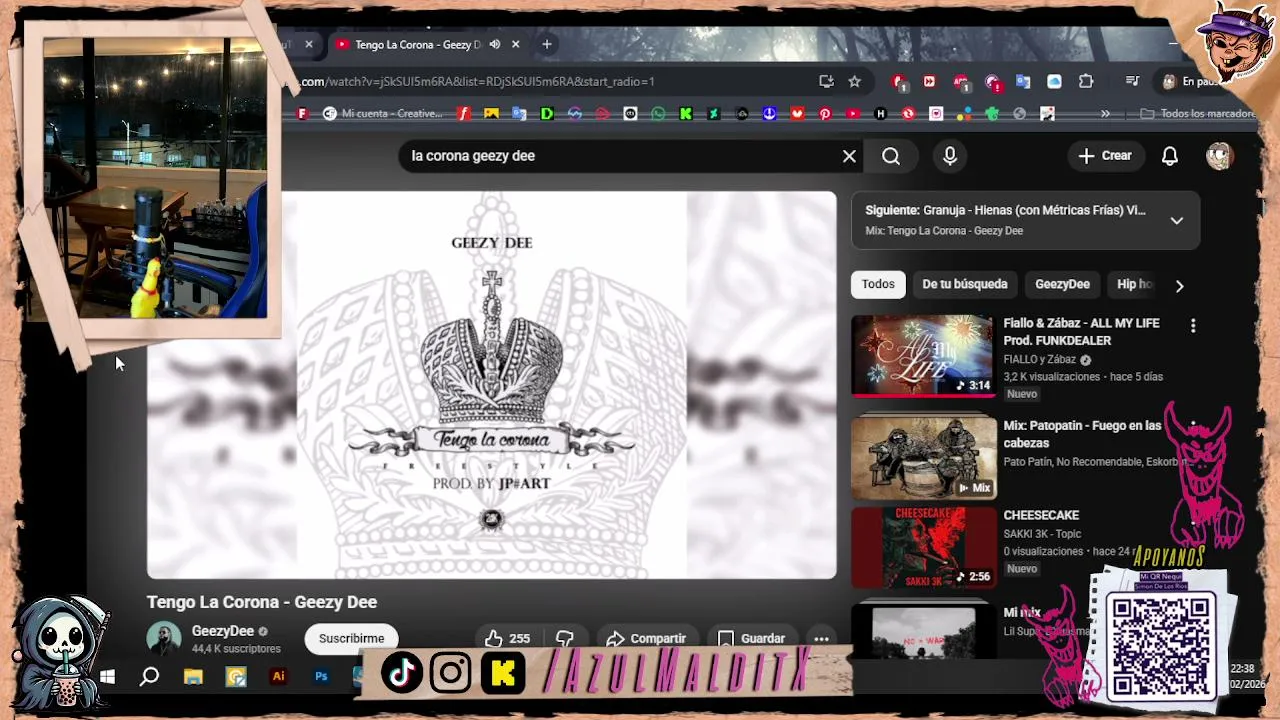
Task: Click the YouTube search magnifier button
Action: [891, 156]
